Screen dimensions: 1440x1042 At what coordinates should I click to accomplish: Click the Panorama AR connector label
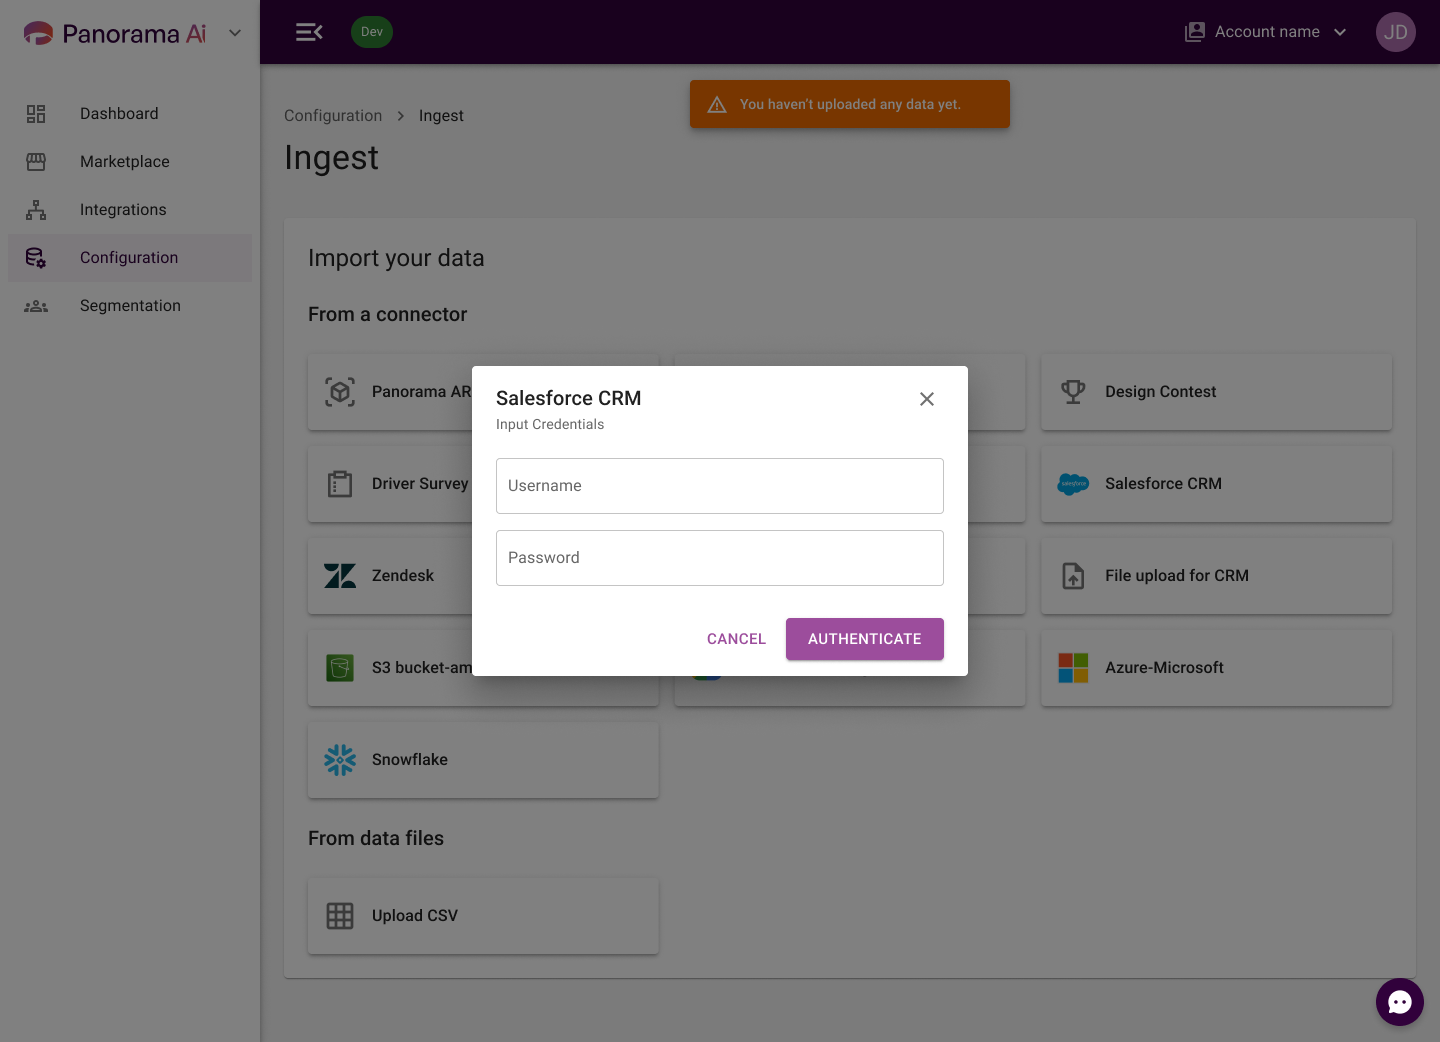coord(421,392)
